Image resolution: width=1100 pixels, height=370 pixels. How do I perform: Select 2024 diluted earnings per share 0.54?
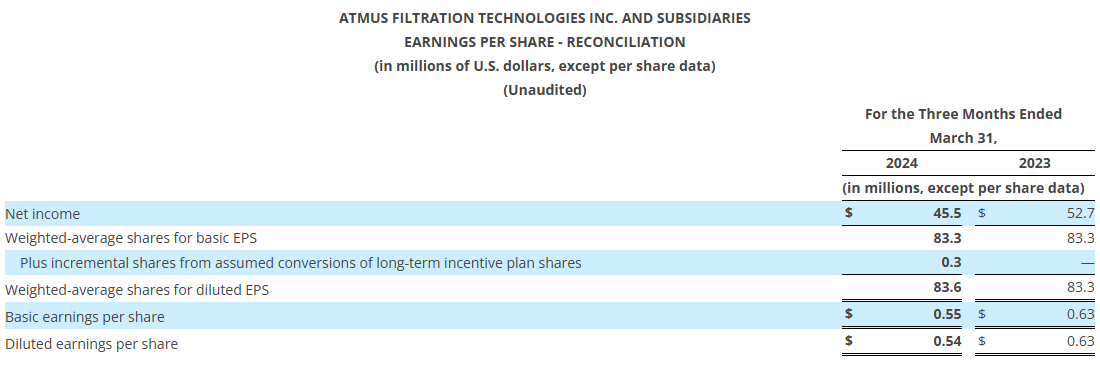pos(947,341)
